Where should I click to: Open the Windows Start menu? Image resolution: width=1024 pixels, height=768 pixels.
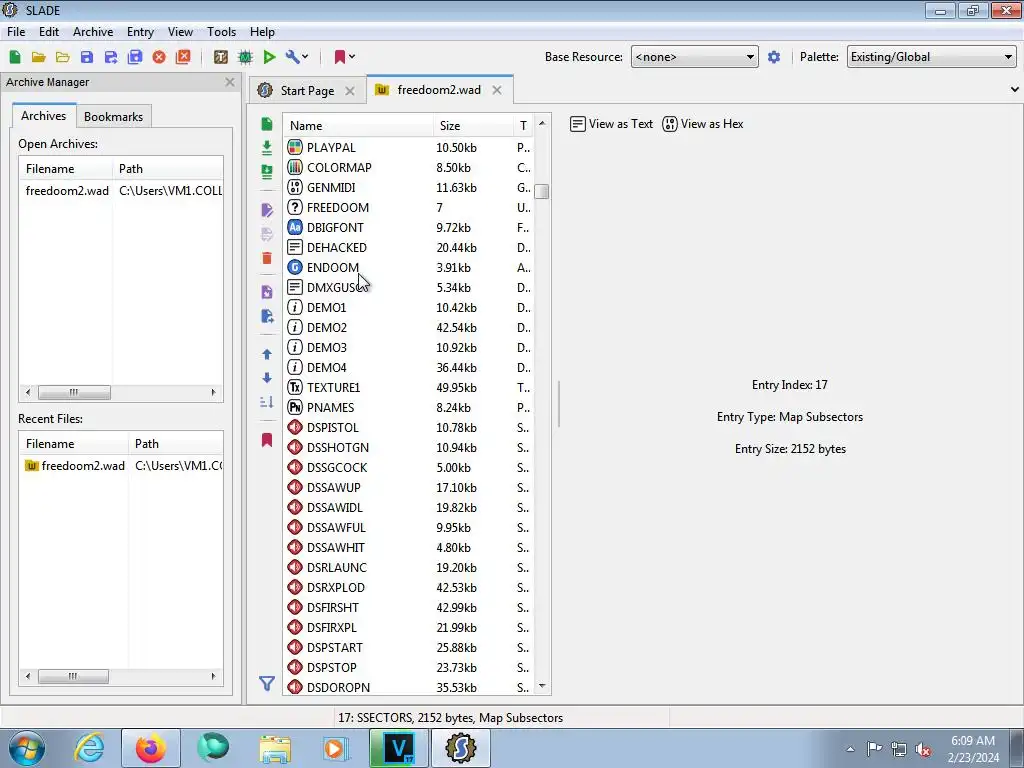pyautogui.click(x=27, y=748)
